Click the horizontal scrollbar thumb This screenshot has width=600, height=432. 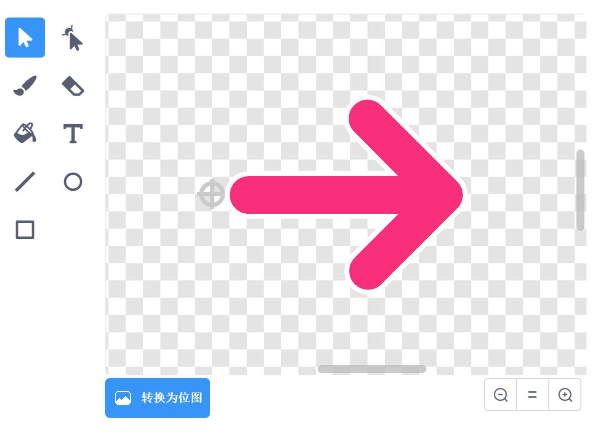tap(372, 369)
